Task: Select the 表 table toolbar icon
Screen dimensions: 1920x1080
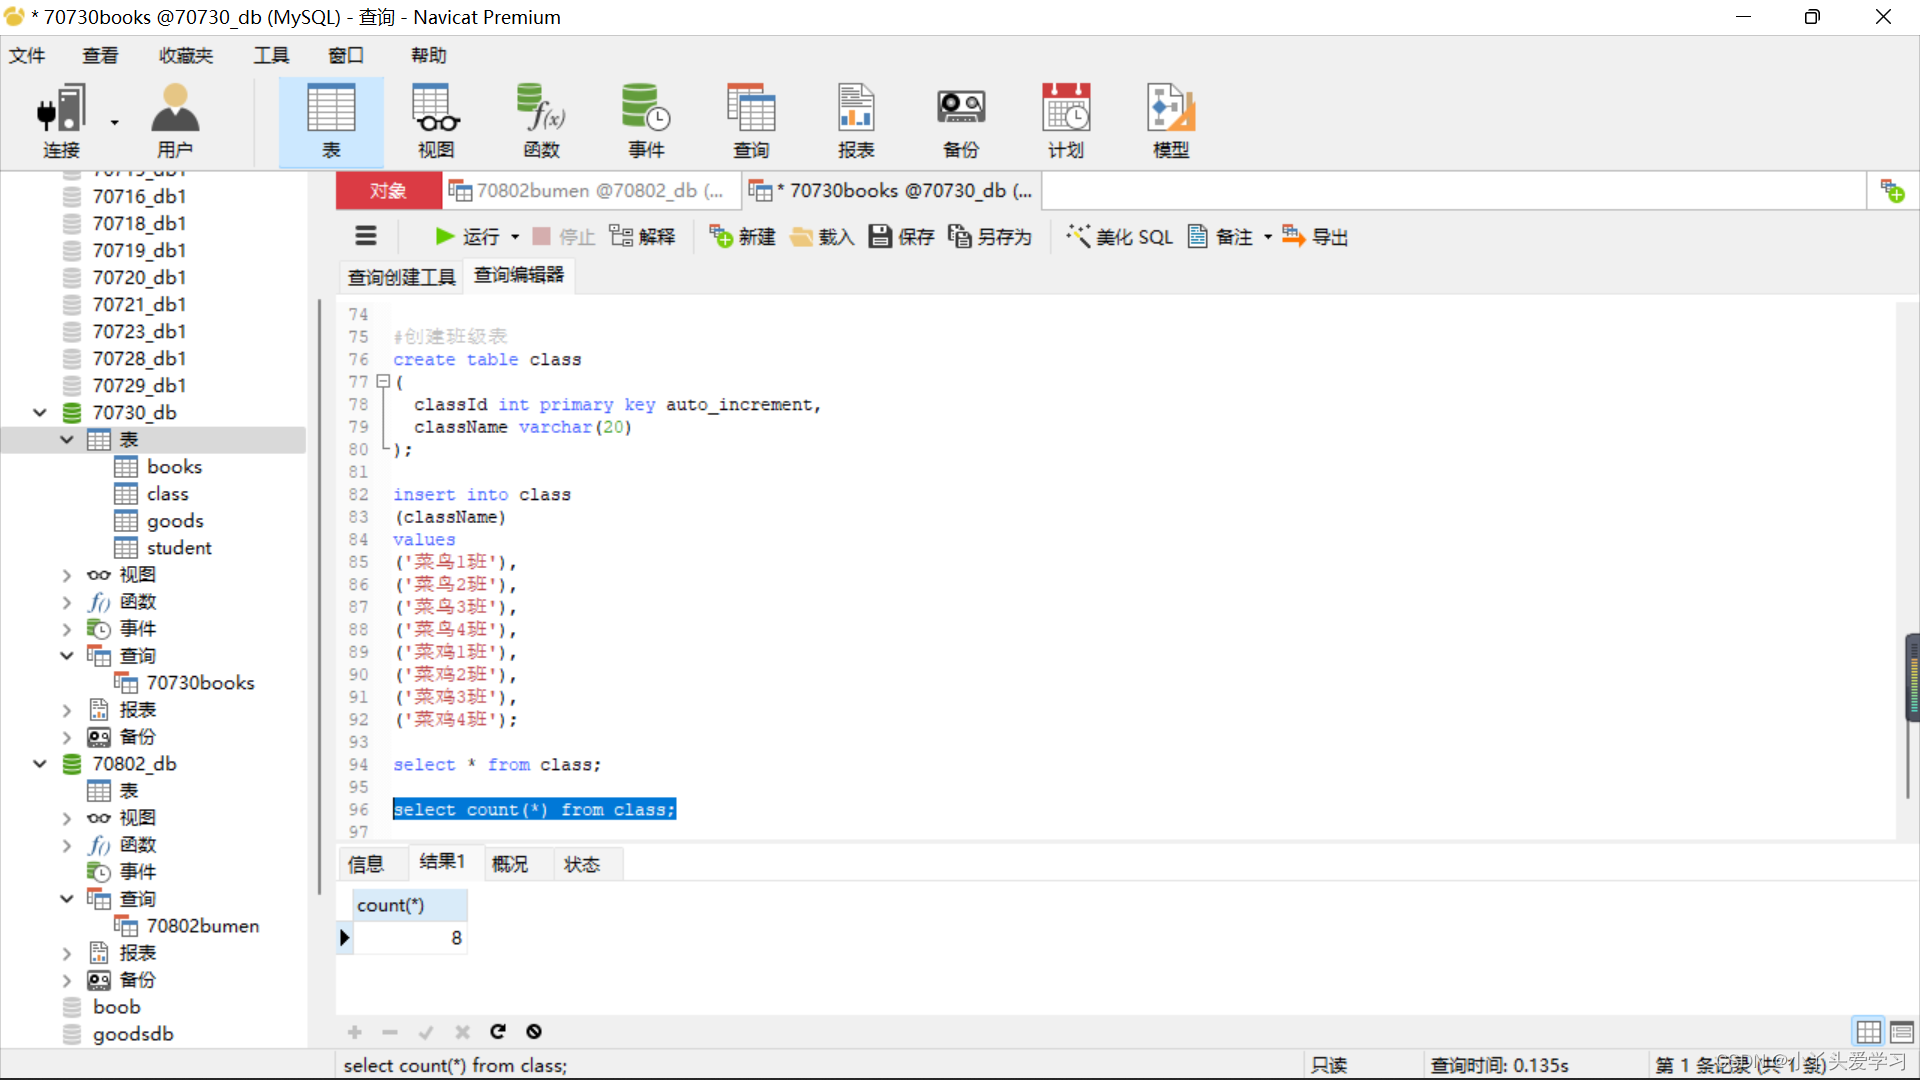Action: (331, 121)
